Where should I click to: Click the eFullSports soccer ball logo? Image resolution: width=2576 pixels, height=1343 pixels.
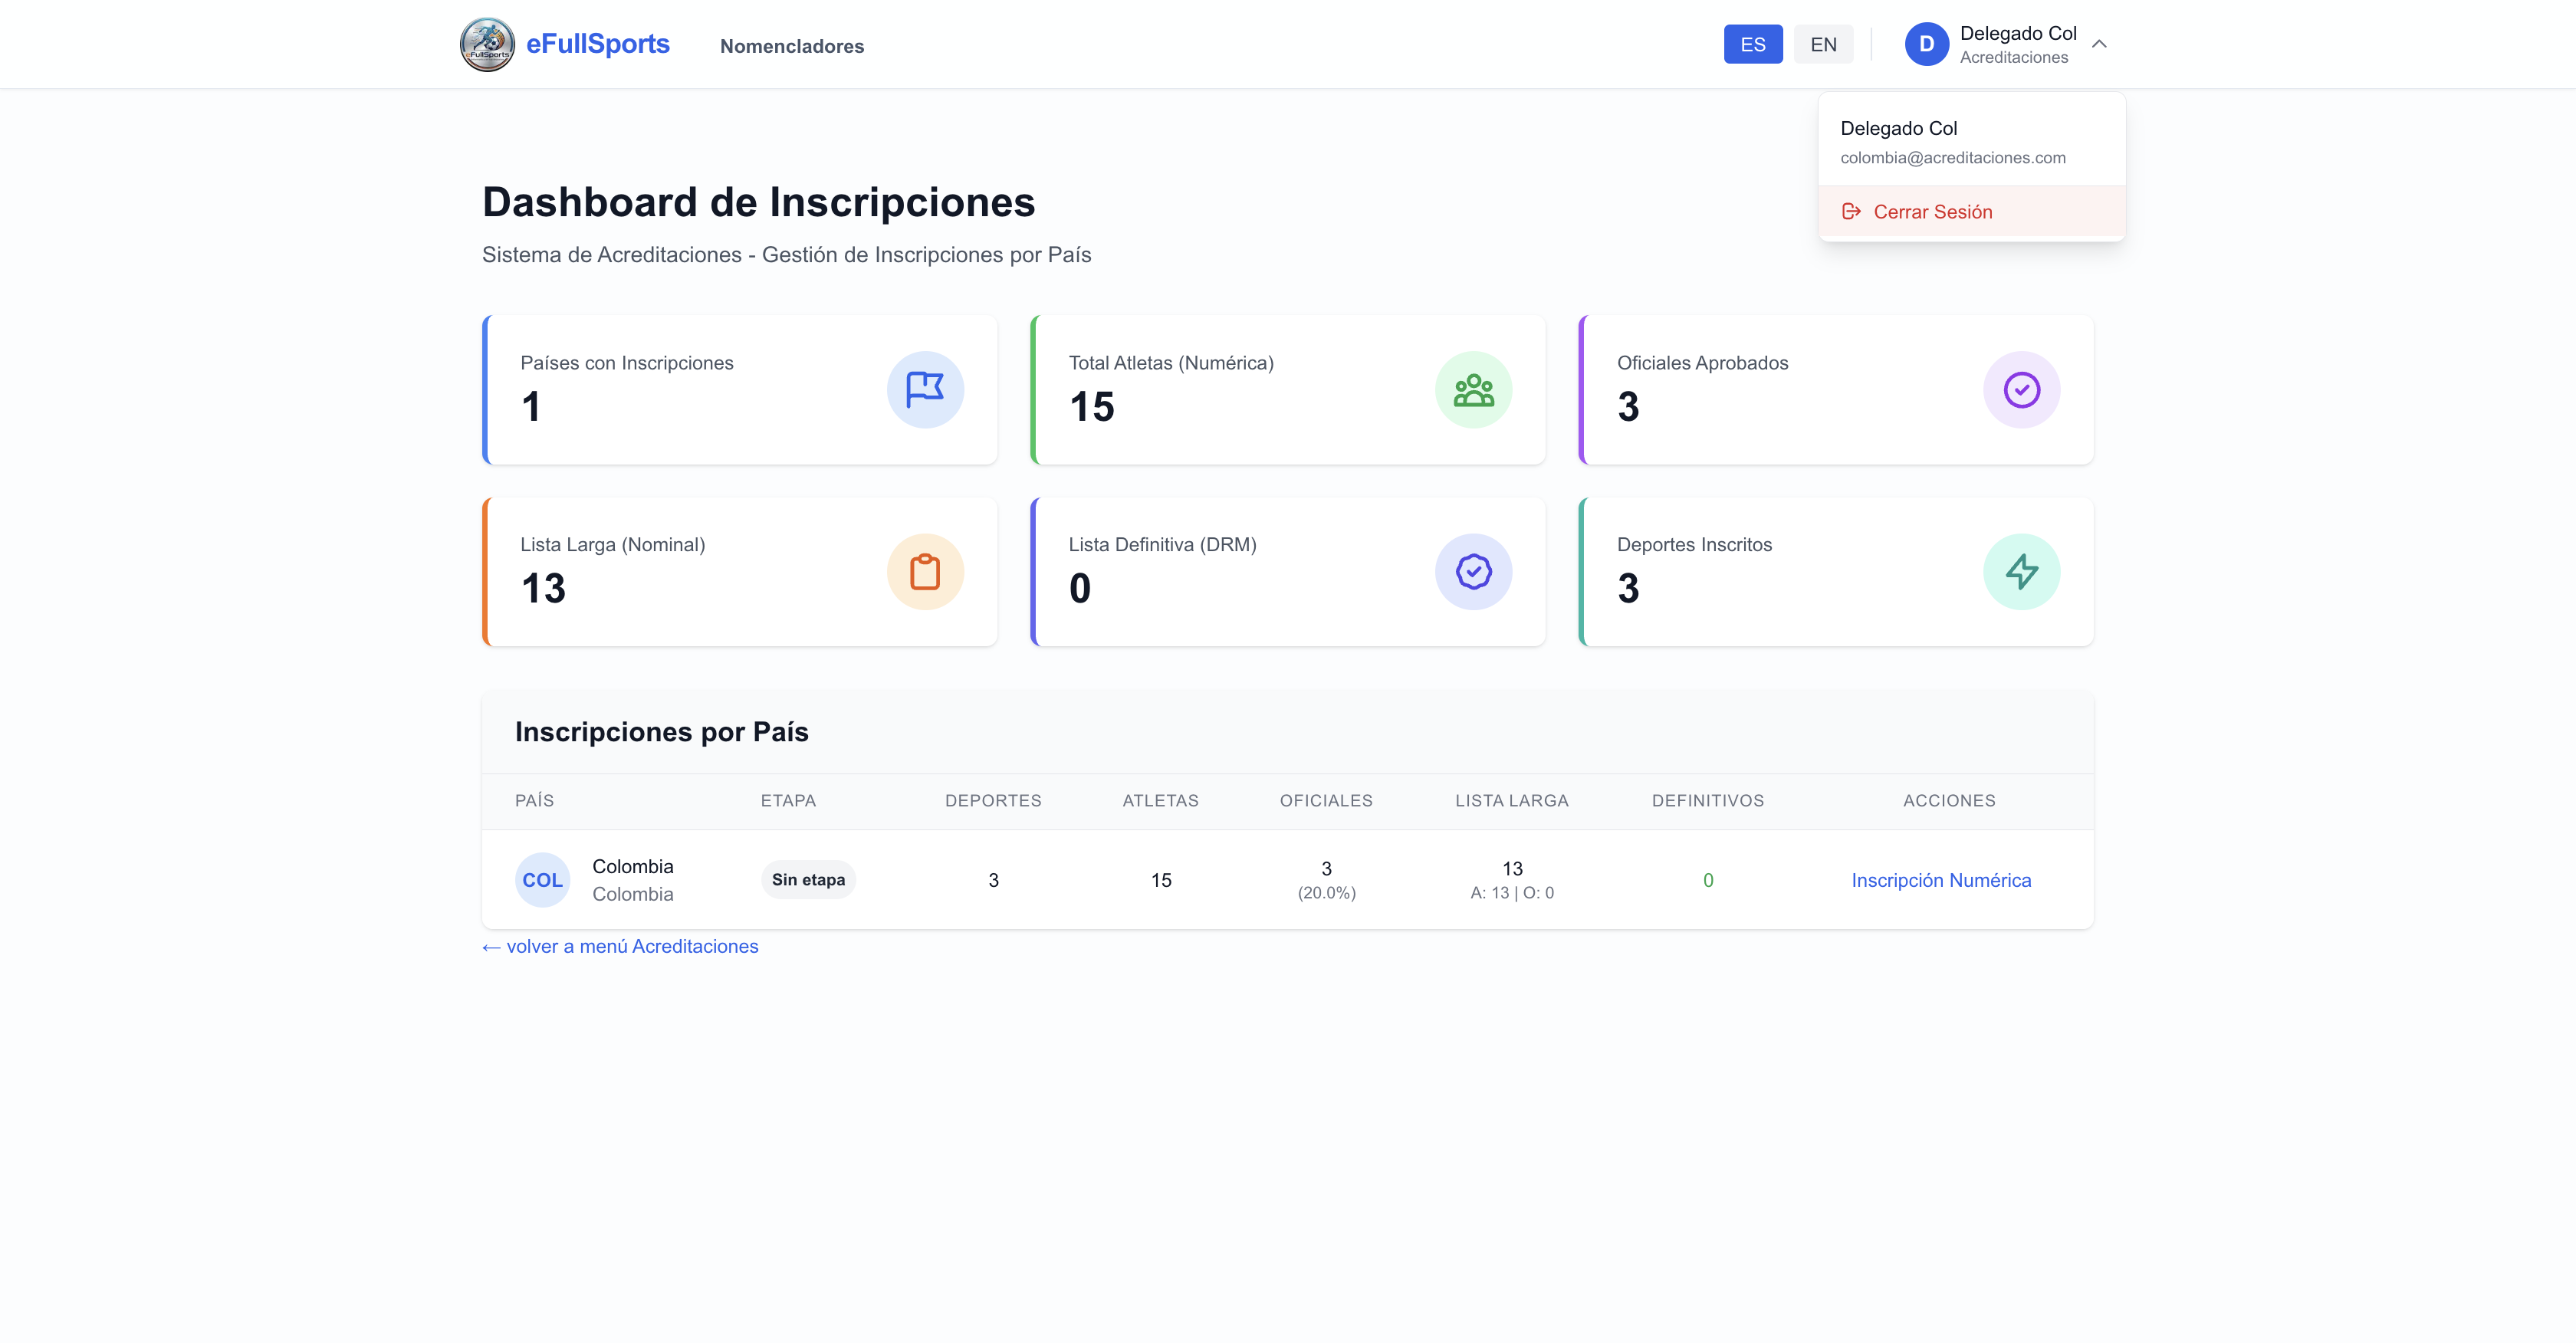487,44
